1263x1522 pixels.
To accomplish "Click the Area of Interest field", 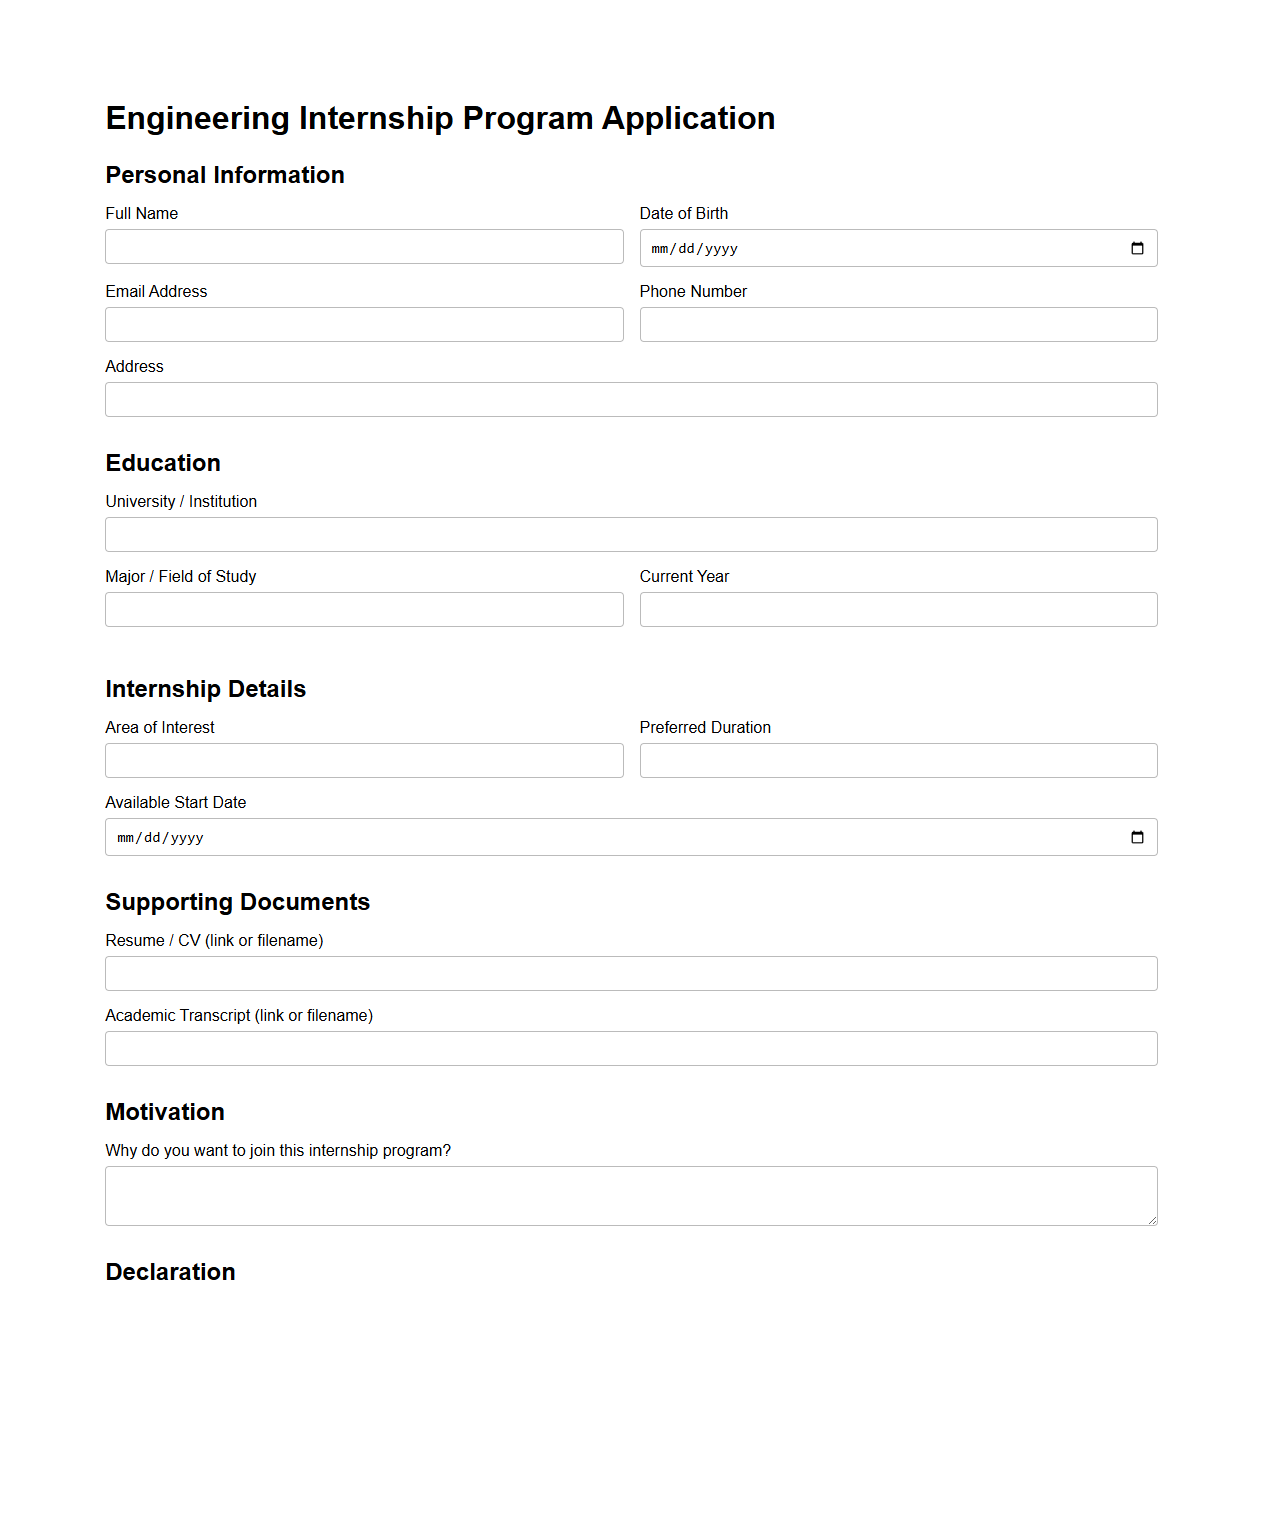I will tap(364, 760).
